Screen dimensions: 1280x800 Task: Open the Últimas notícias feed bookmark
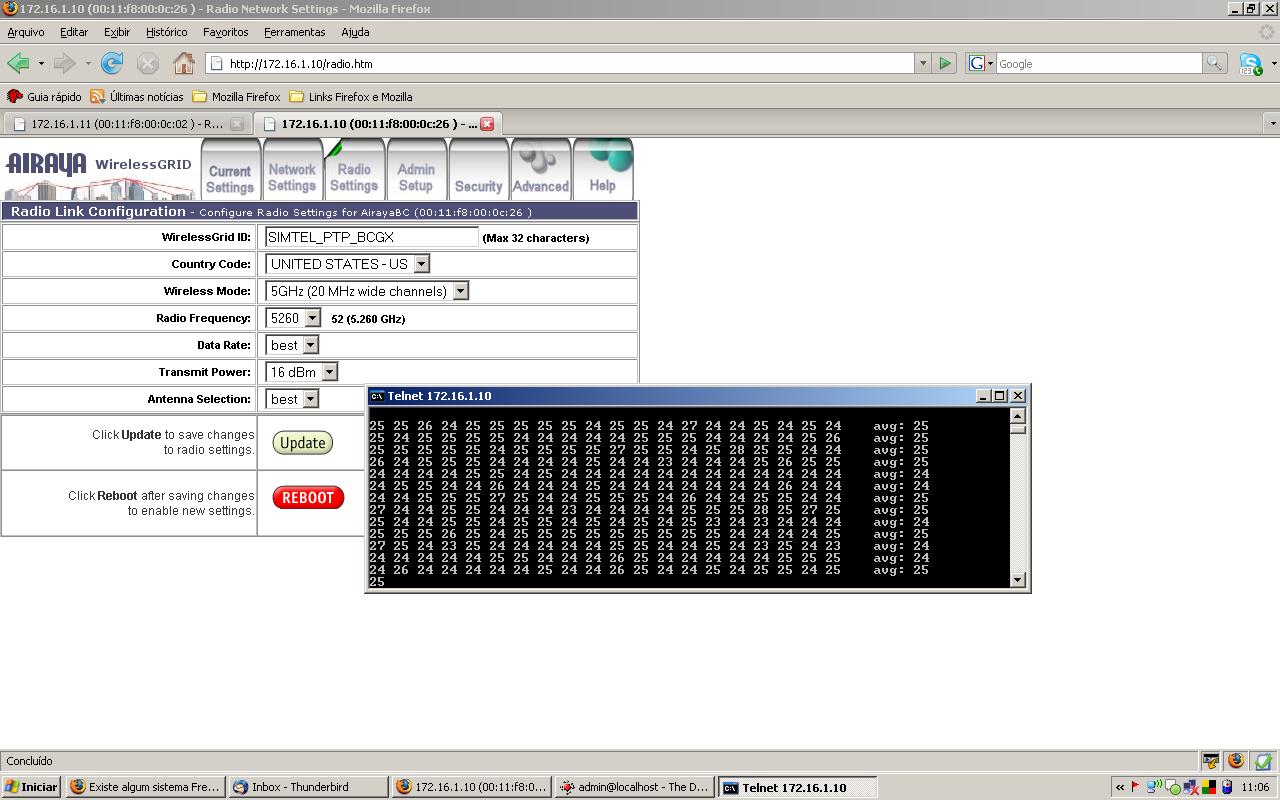pos(137,97)
